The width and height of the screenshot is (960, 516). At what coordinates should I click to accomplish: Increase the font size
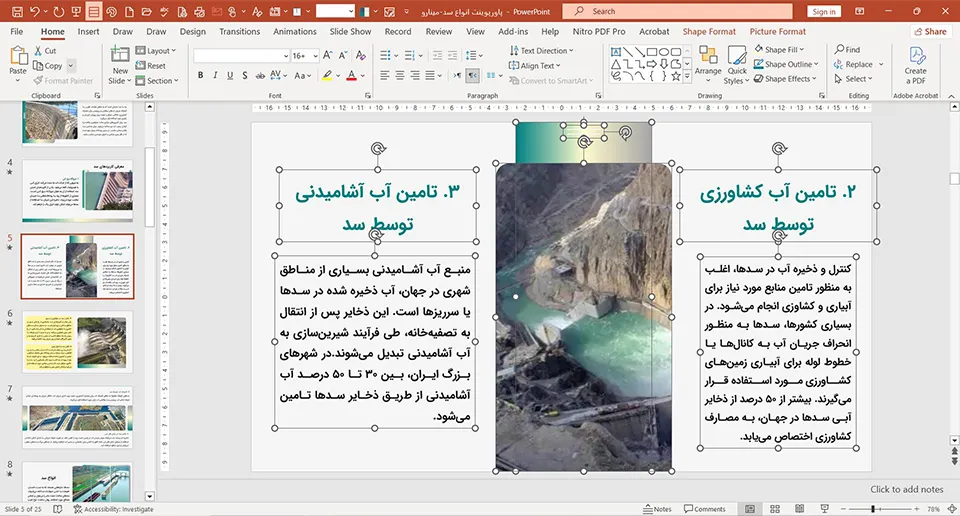click(328, 56)
